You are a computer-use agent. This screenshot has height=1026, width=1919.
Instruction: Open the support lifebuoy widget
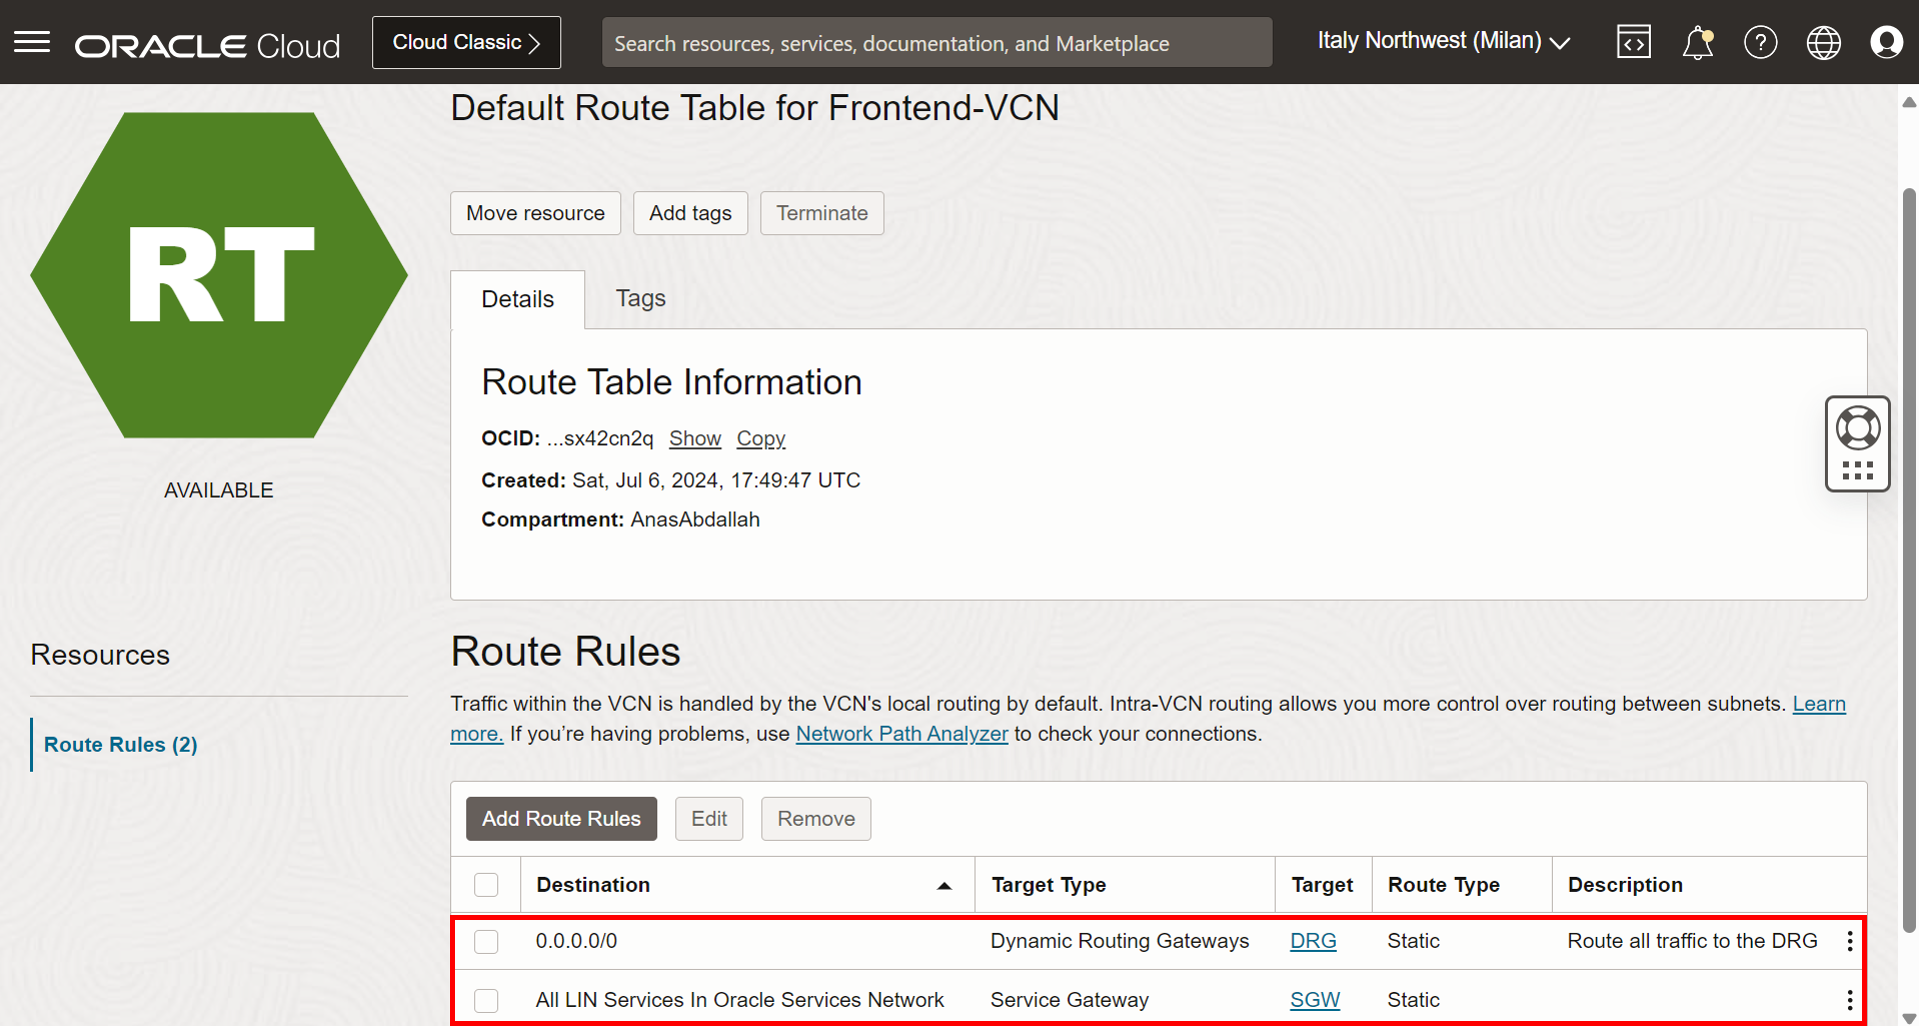click(x=1857, y=428)
